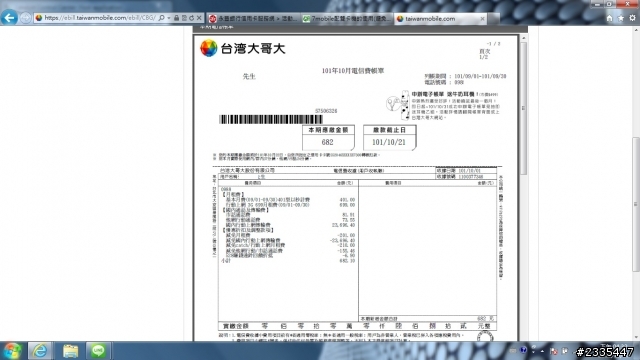This screenshot has width=640, height=360.
Task: Click the search magnifier in address bar
Action: 162,18
